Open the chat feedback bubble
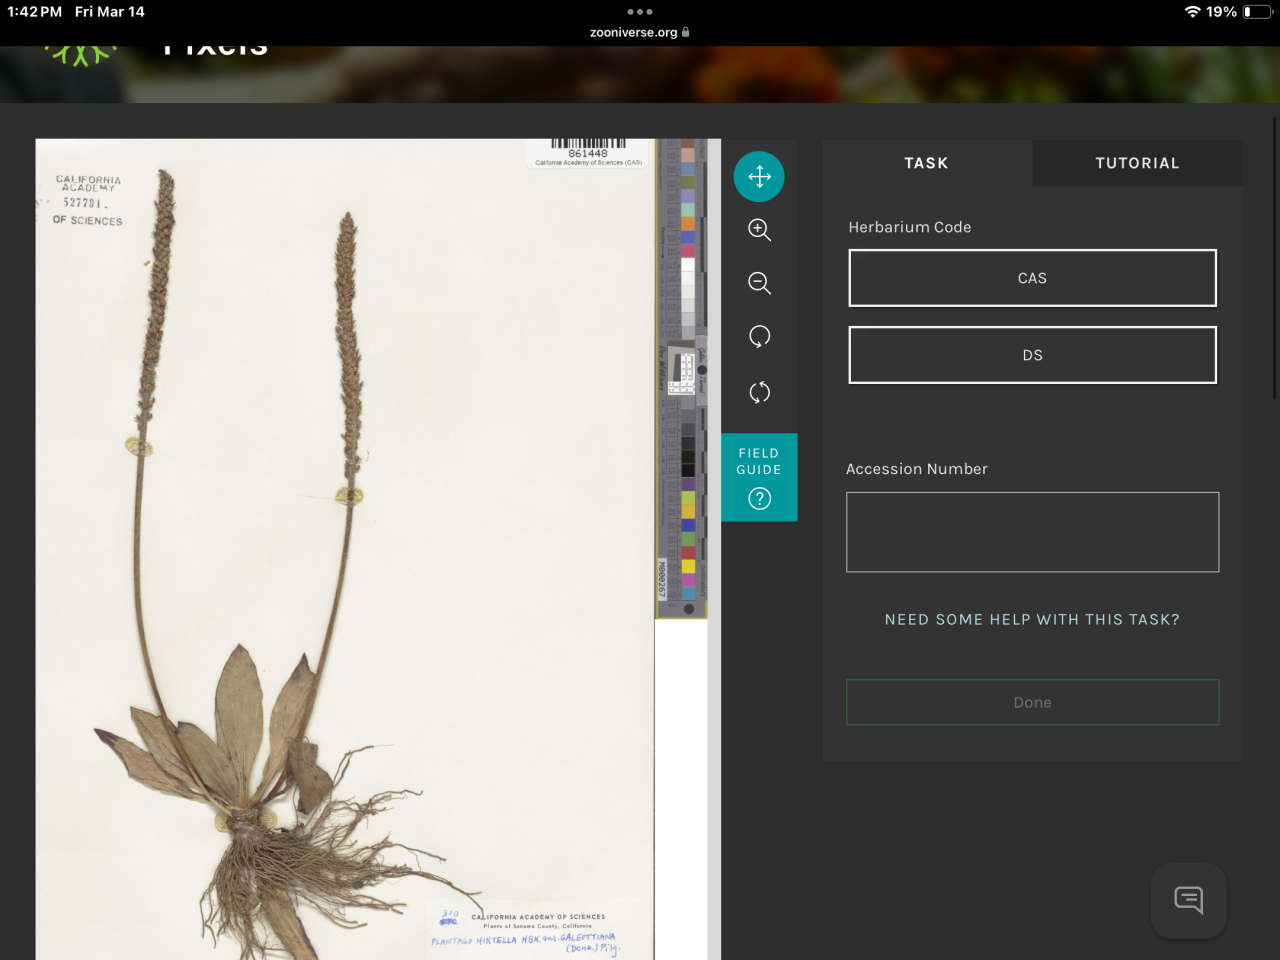This screenshot has height=960, width=1280. 1188,900
